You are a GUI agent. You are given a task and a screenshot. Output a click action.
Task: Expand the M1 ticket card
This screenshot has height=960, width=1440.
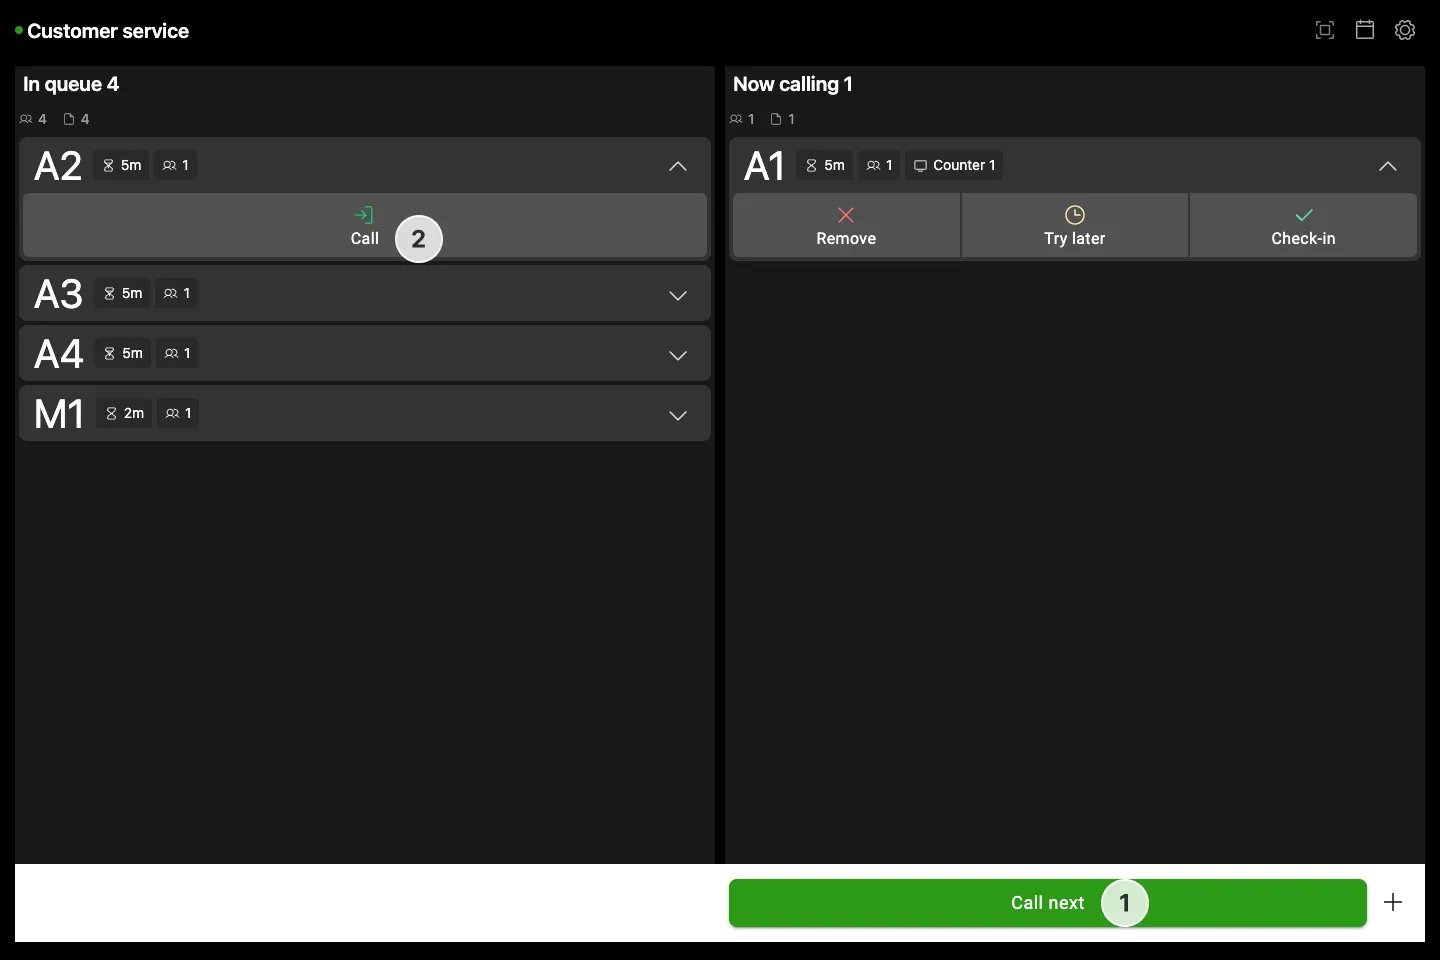678,415
